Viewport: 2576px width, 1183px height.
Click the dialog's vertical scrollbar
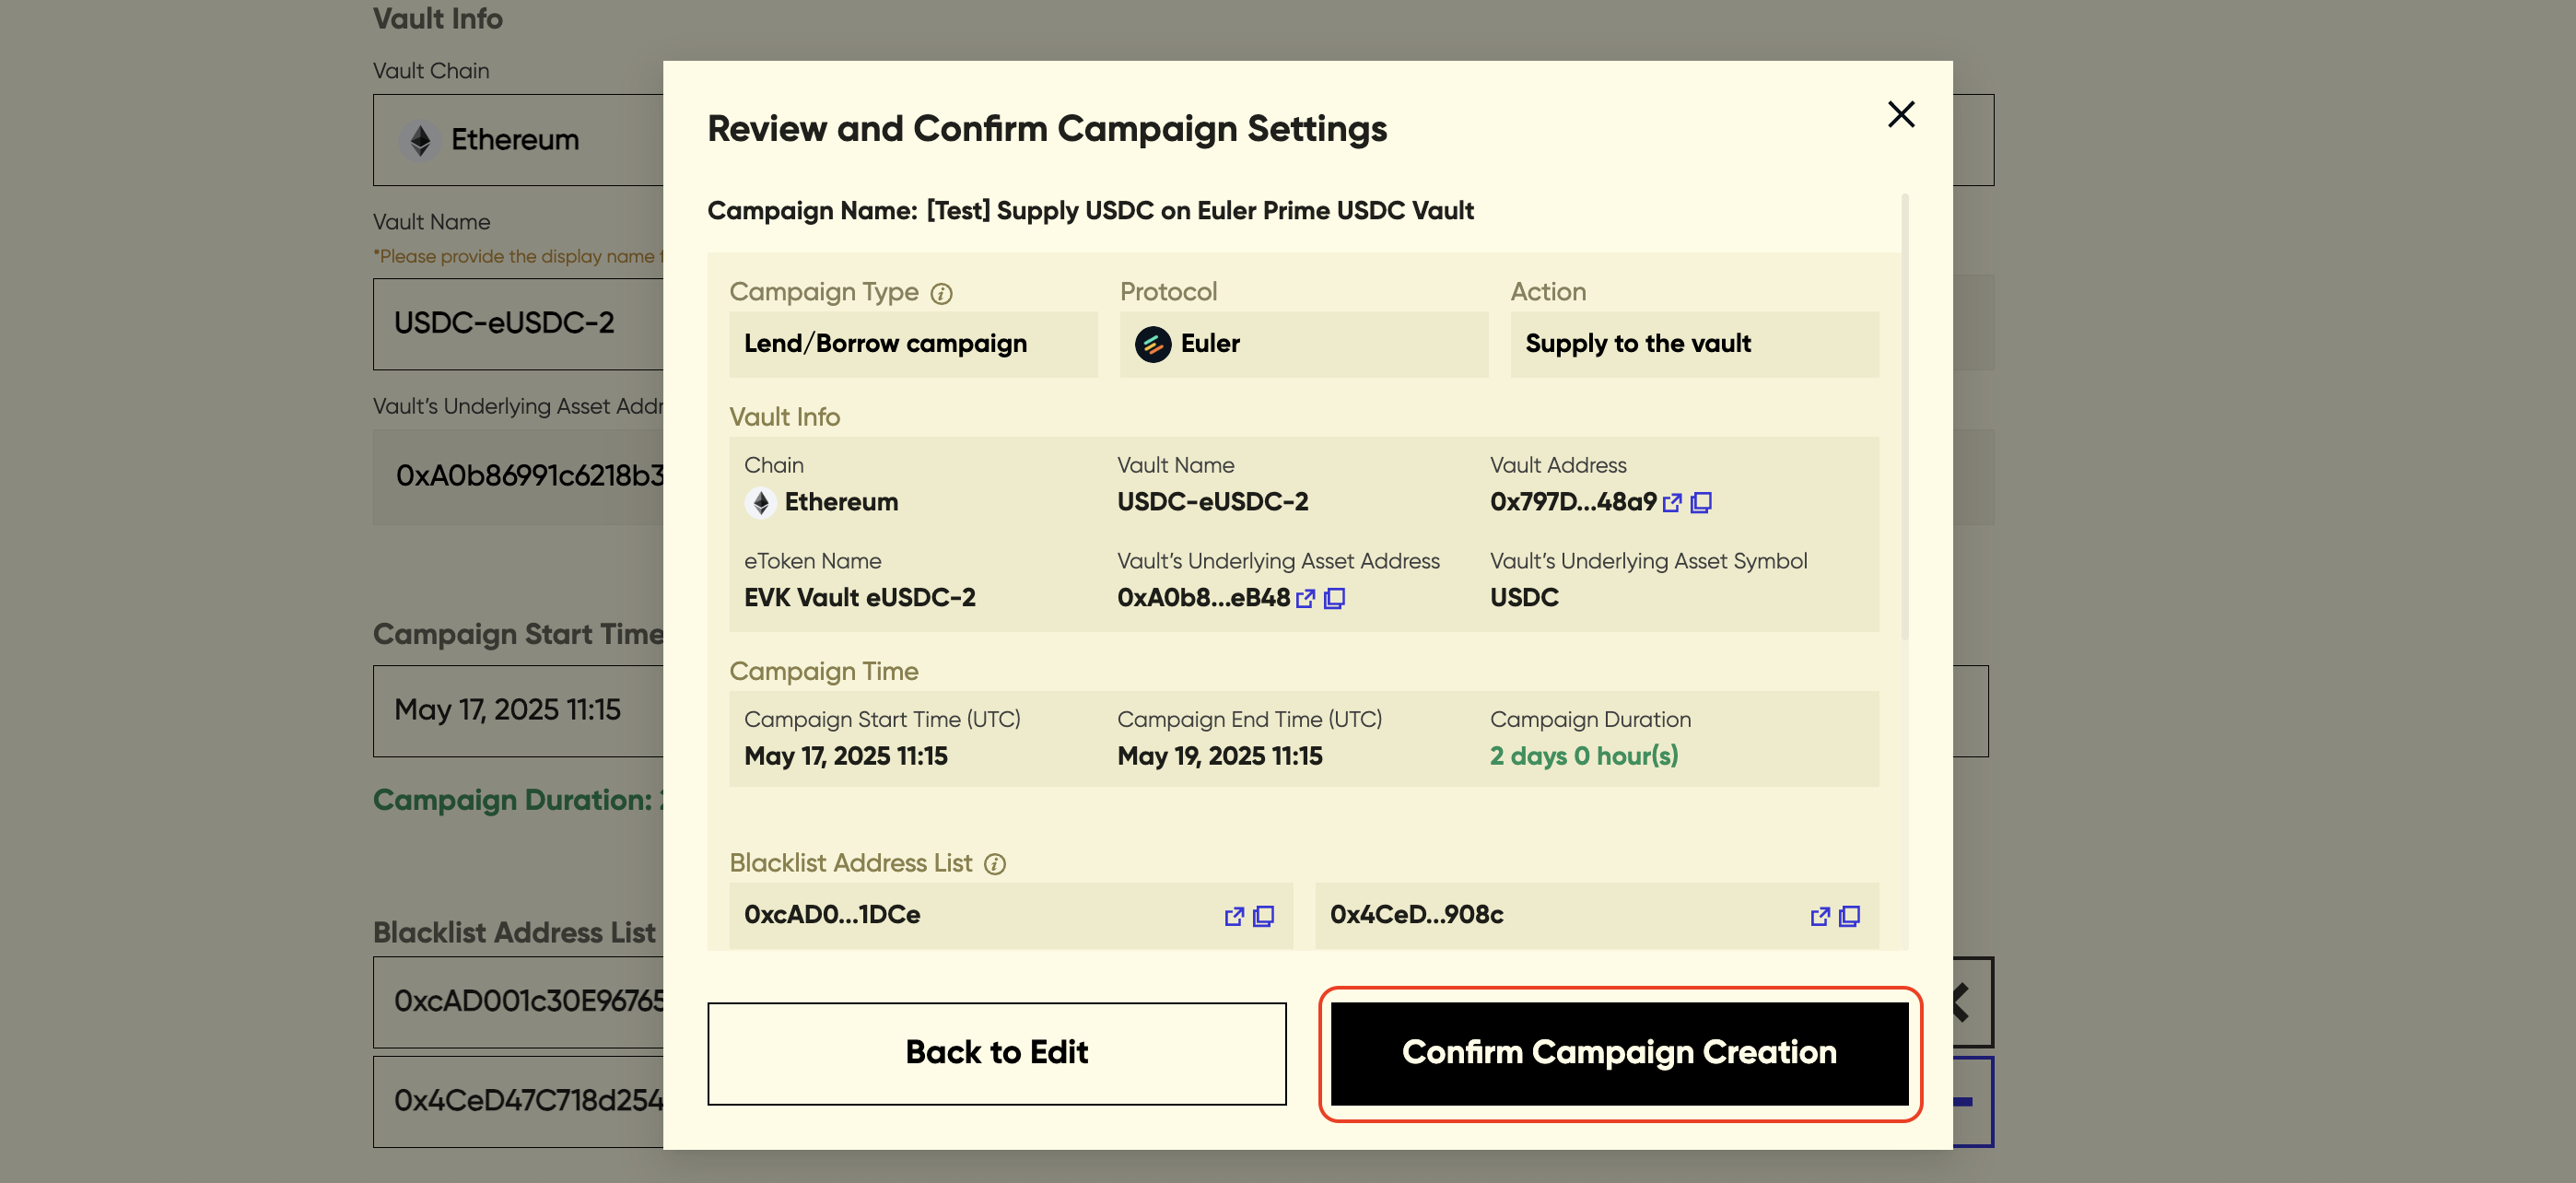[x=1904, y=415]
